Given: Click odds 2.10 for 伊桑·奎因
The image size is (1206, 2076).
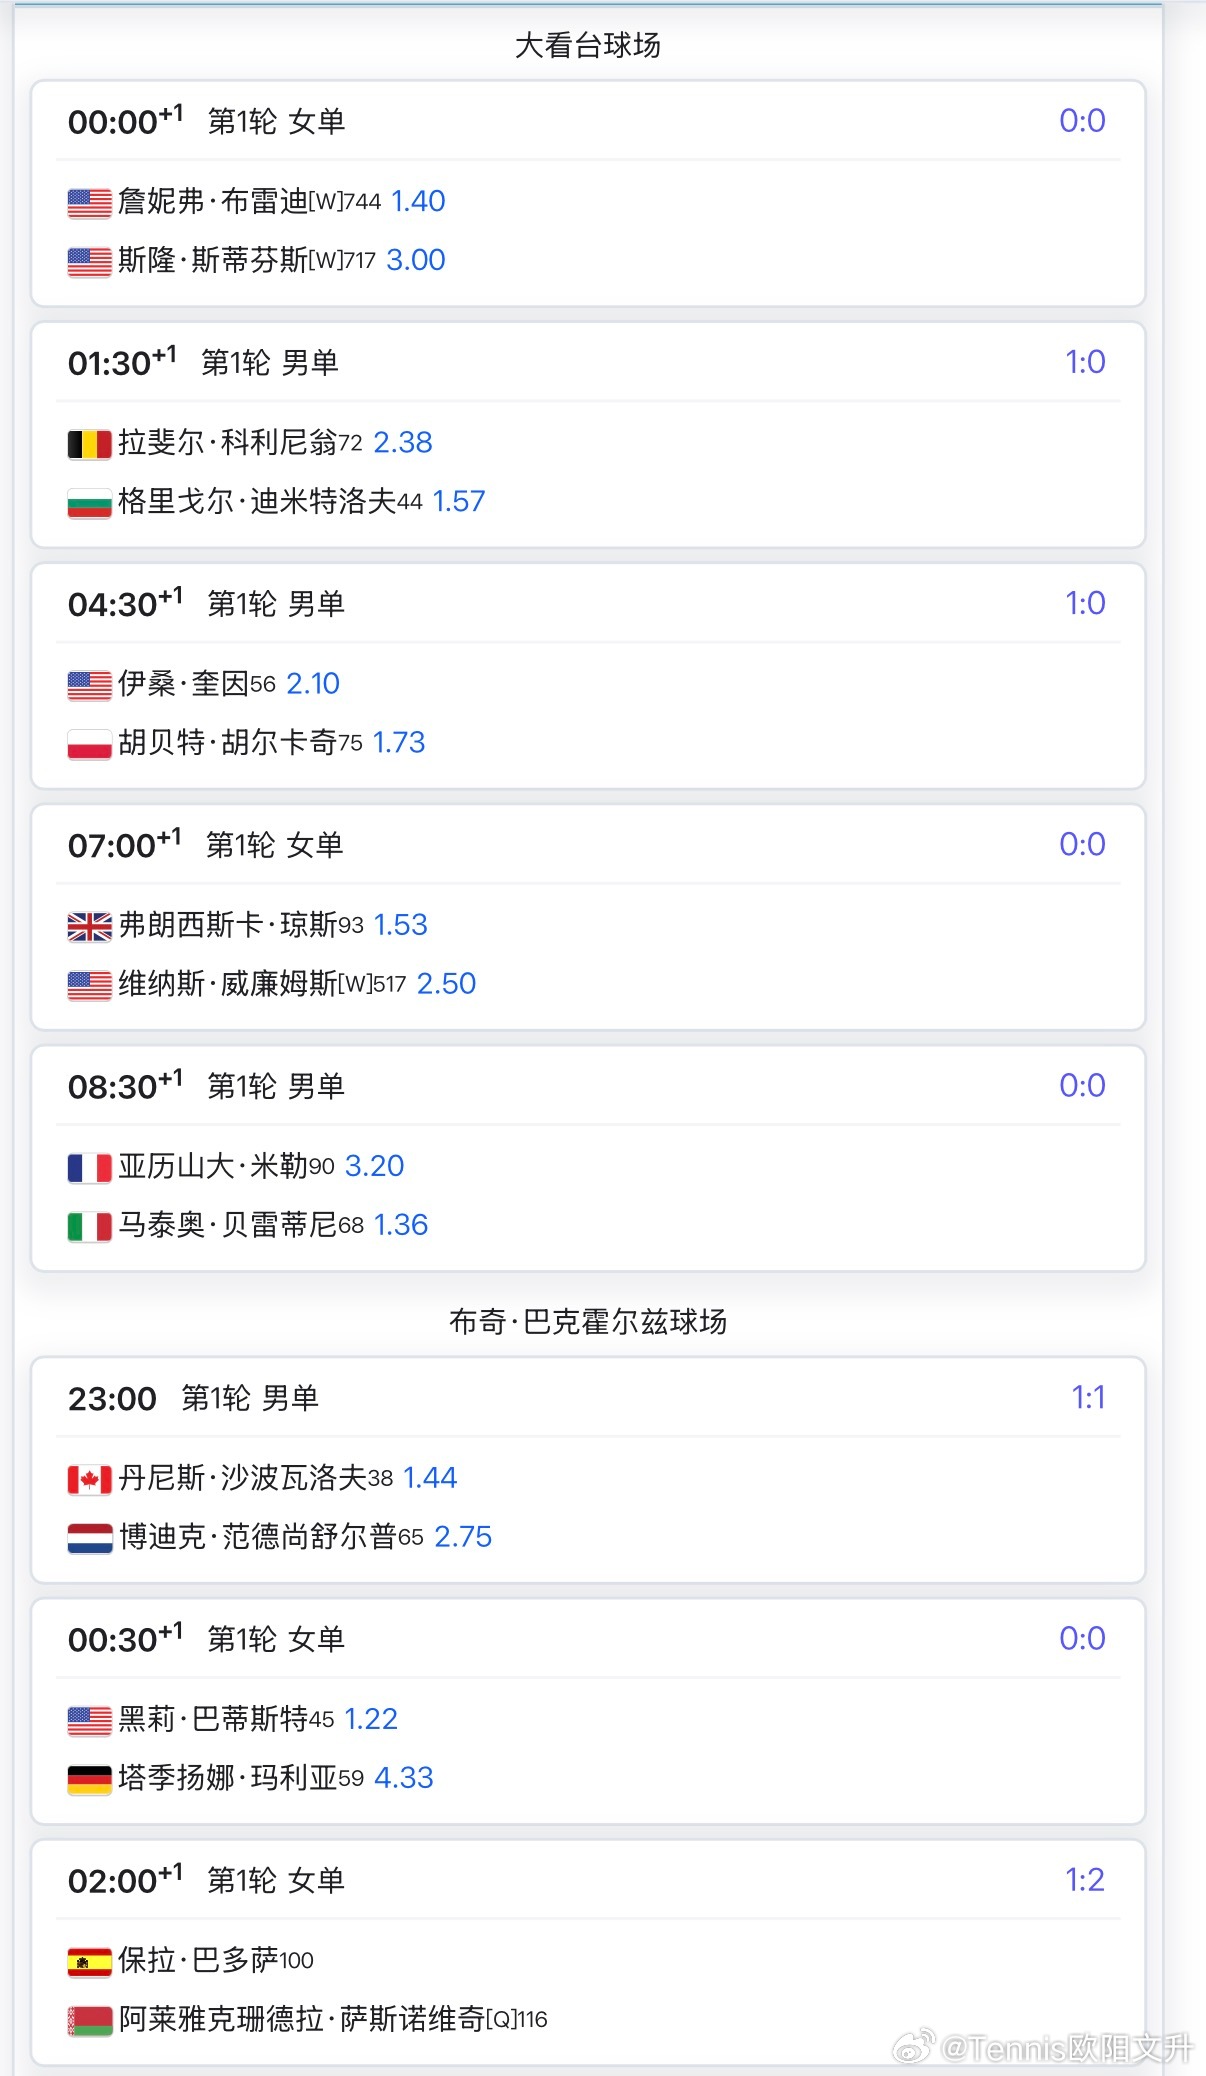Looking at the screenshot, I should pyautogui.click(x=313, y=684).
